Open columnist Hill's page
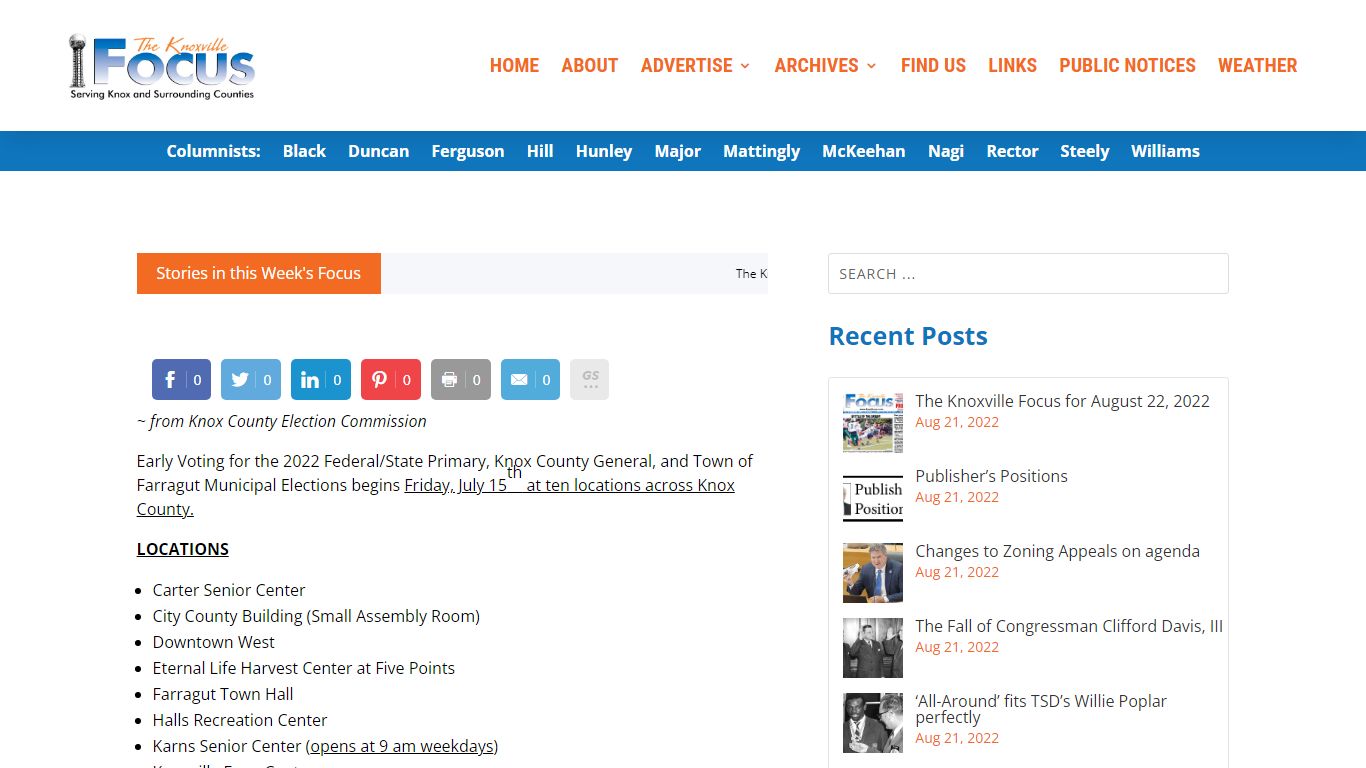Image resolution: width=1366 pixels, height=768 pixels. [x=540, y=151]
